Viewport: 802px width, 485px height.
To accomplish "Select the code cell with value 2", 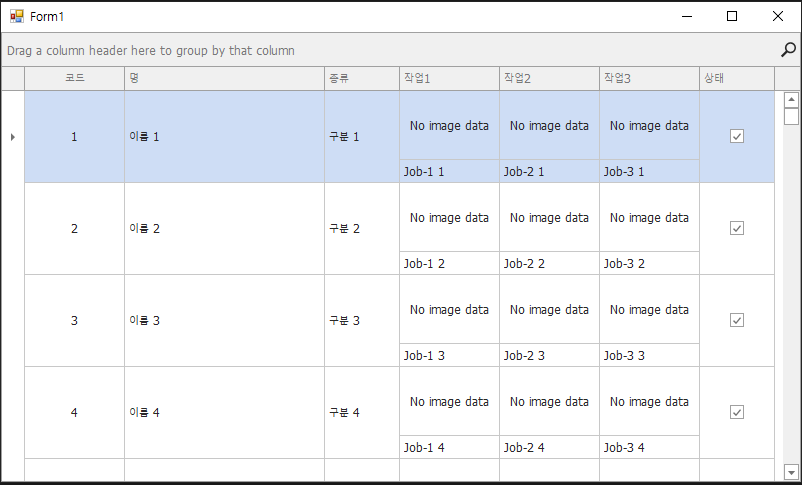I will click(75, 229).
